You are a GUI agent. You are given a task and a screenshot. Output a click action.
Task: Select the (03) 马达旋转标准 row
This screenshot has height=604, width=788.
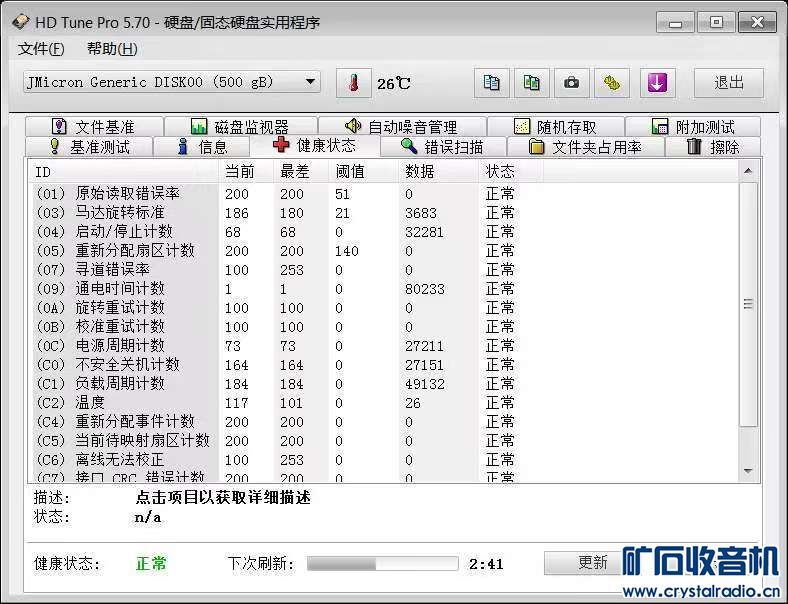pyautogui.click(x=384, y=213)
